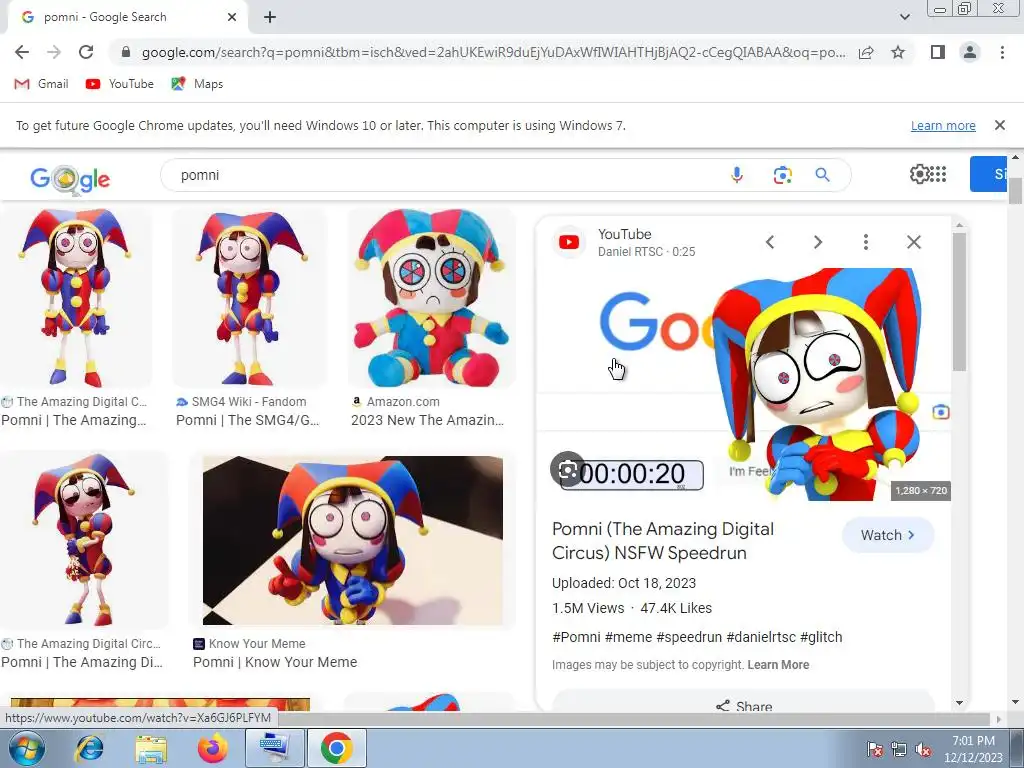Open Chrome three-dot menu
This screenshot has height=768, width=1024.
[x=1002, y=52]
